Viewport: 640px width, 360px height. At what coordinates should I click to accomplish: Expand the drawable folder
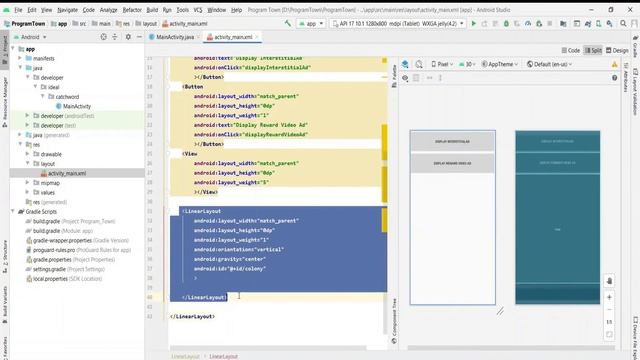[27, 154]
